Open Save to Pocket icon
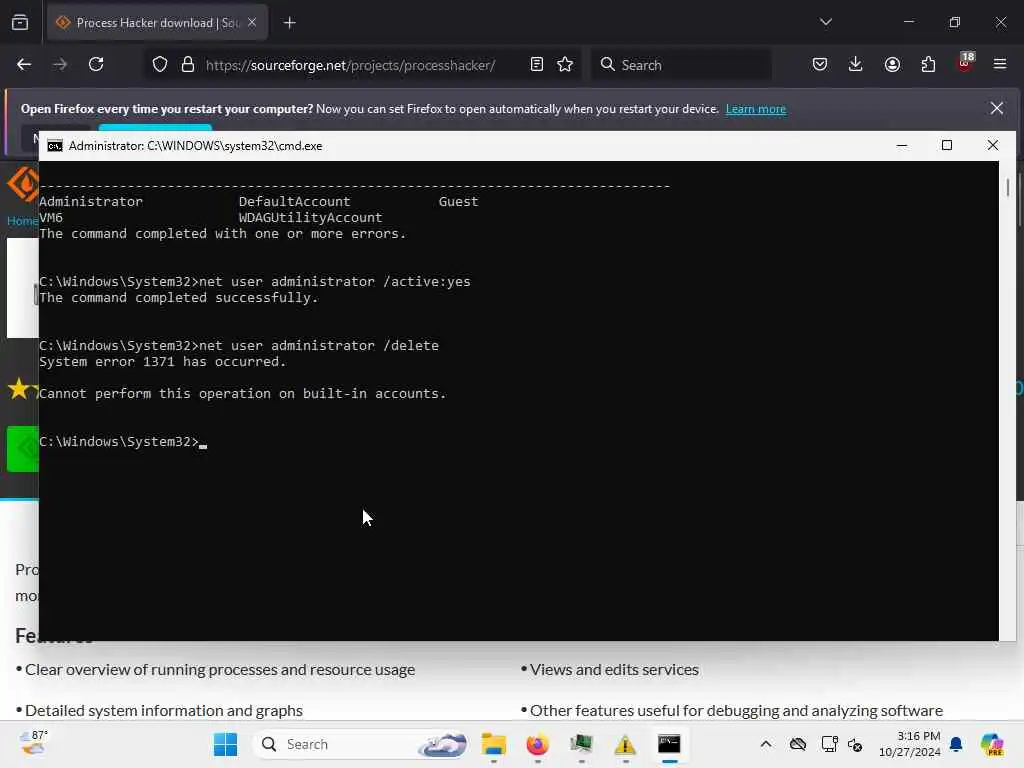The image size is (1024, 768). (820, 64)
